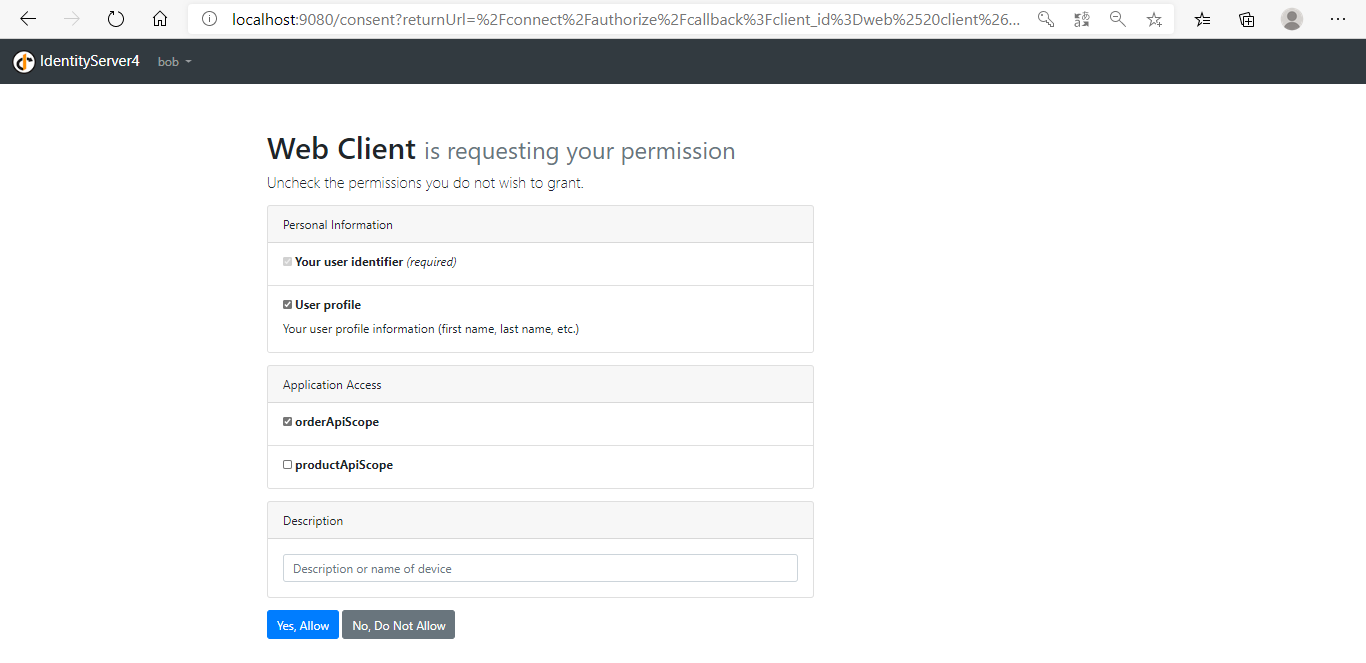1366x663 pixels.
Task: Expand the bob user dropdown
Action: [174, 62]
